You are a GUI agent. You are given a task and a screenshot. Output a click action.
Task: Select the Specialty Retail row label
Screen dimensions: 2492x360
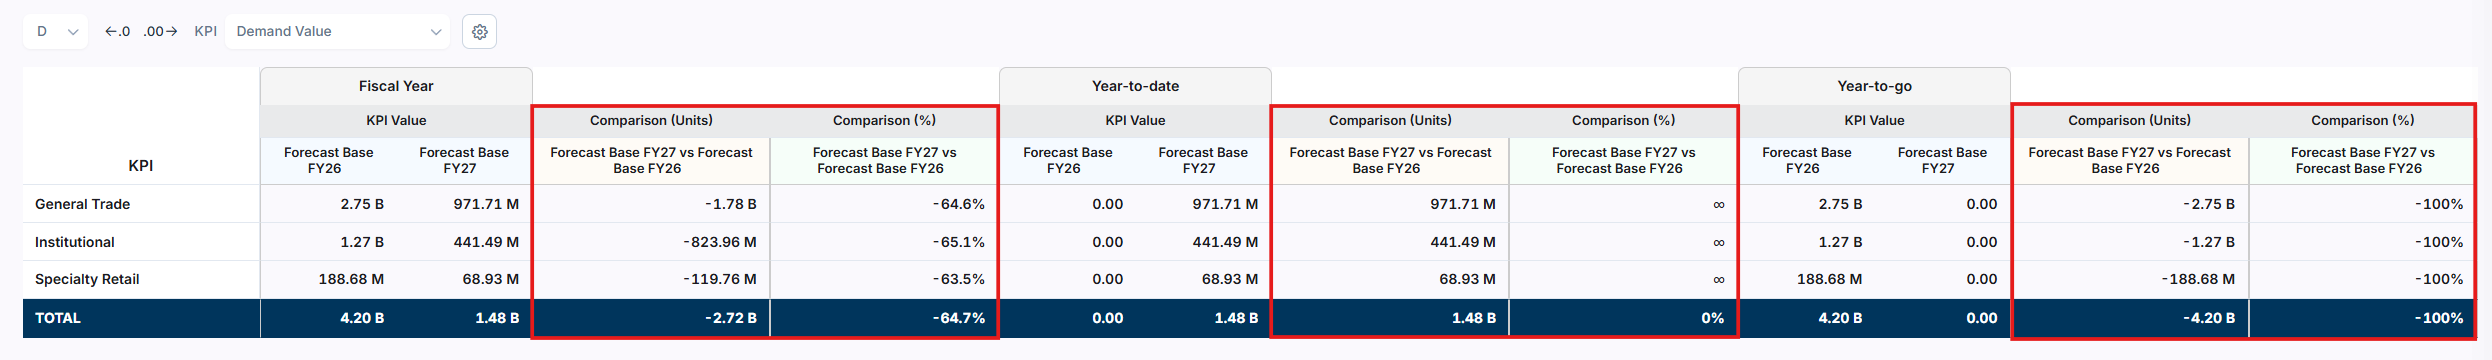point(87,279)
